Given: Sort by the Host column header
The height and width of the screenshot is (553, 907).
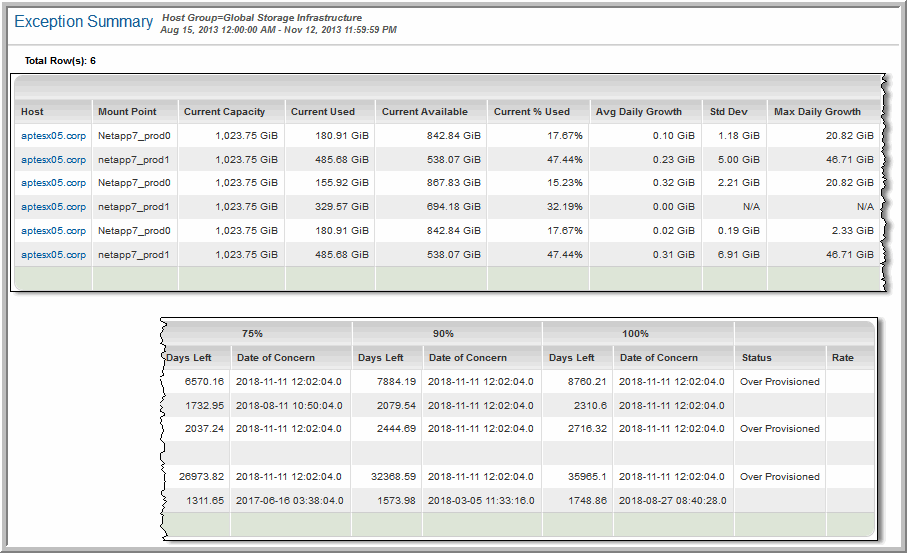Looking at the screenshot, I should click(x=32, y=111).
